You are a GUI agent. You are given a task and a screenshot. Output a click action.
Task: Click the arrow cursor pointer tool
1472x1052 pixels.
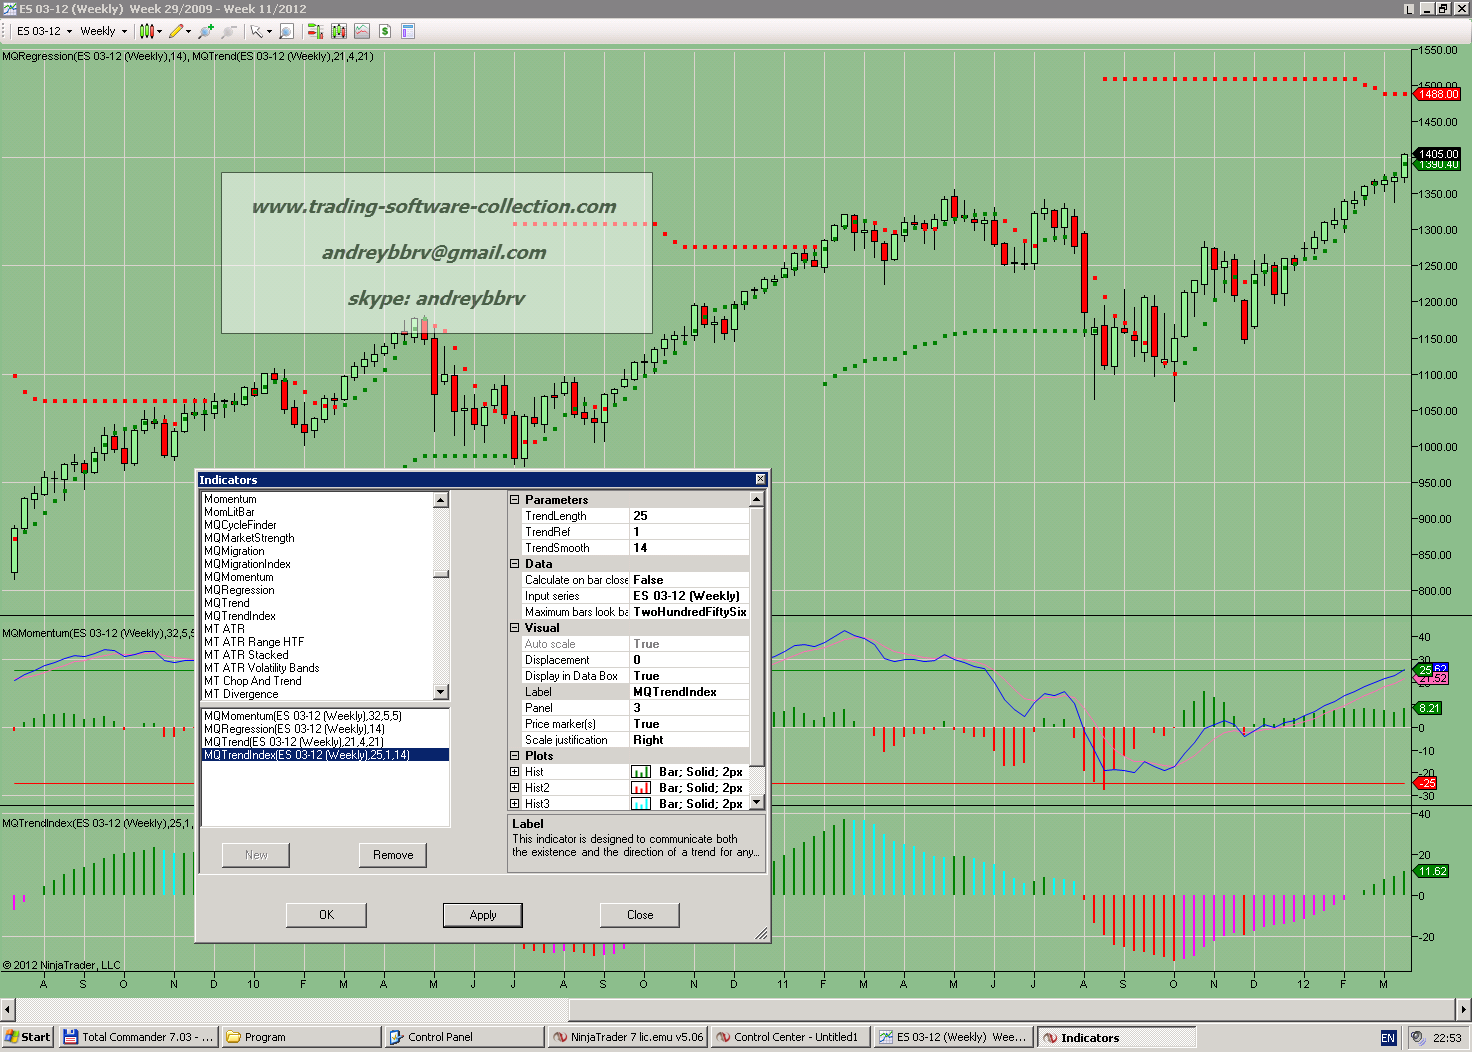click(x=256, y=31)
